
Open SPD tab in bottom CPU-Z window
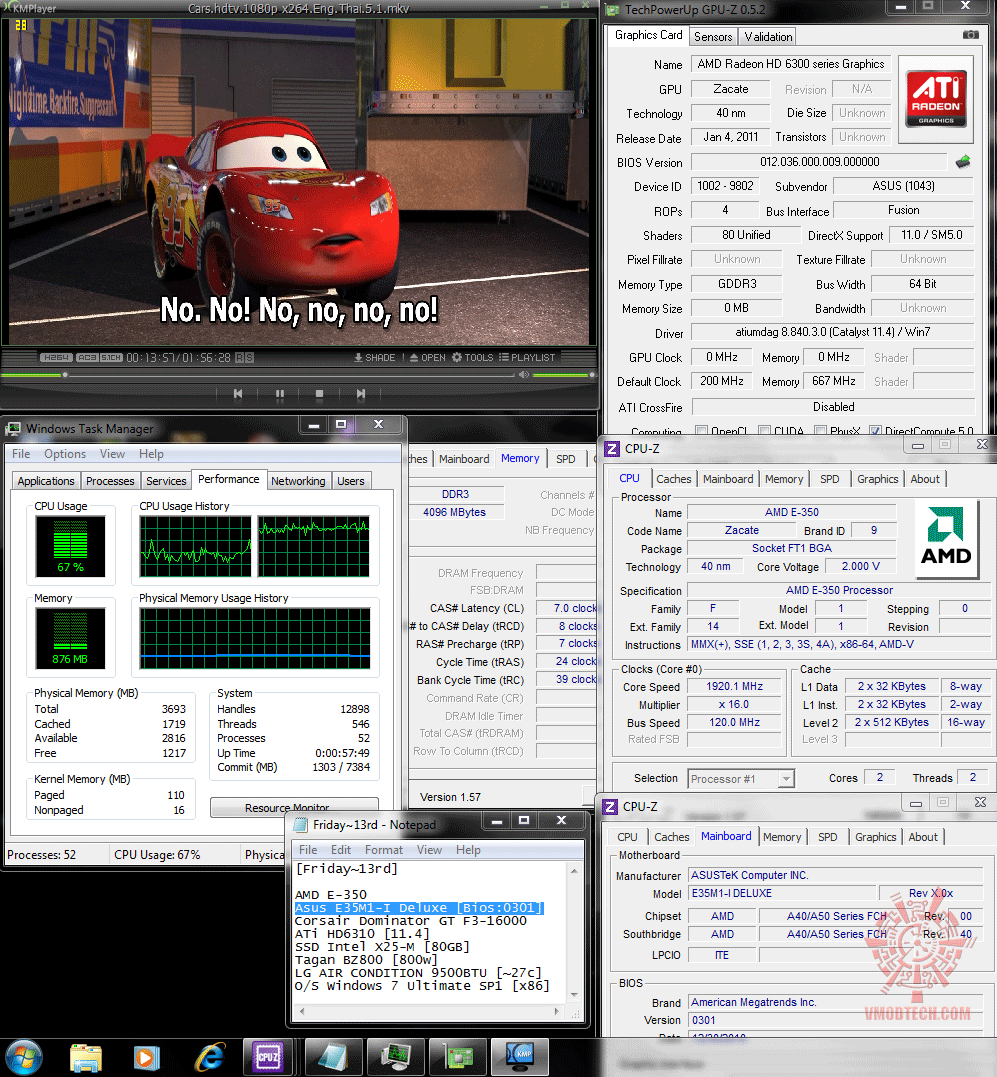[827, 837]
